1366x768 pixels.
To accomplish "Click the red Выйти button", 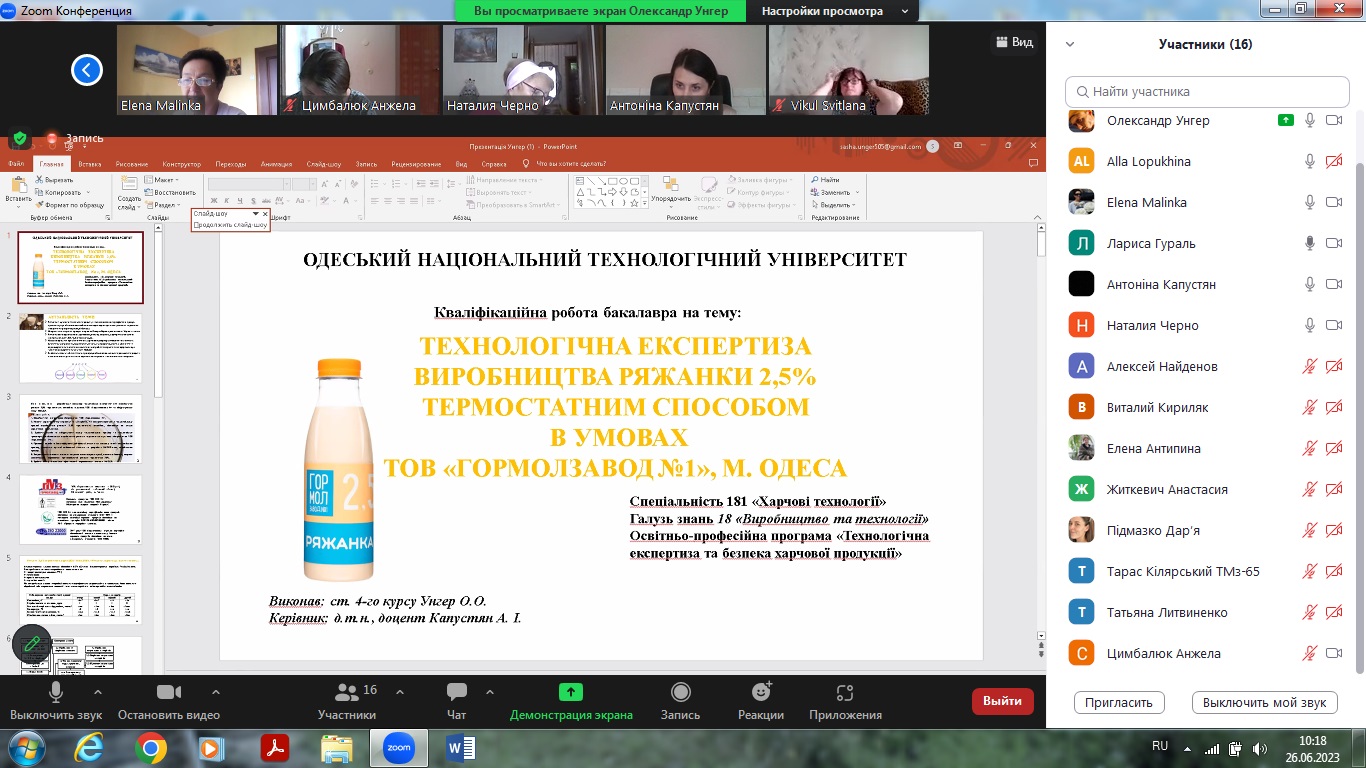I will [x=1002, y=701].
